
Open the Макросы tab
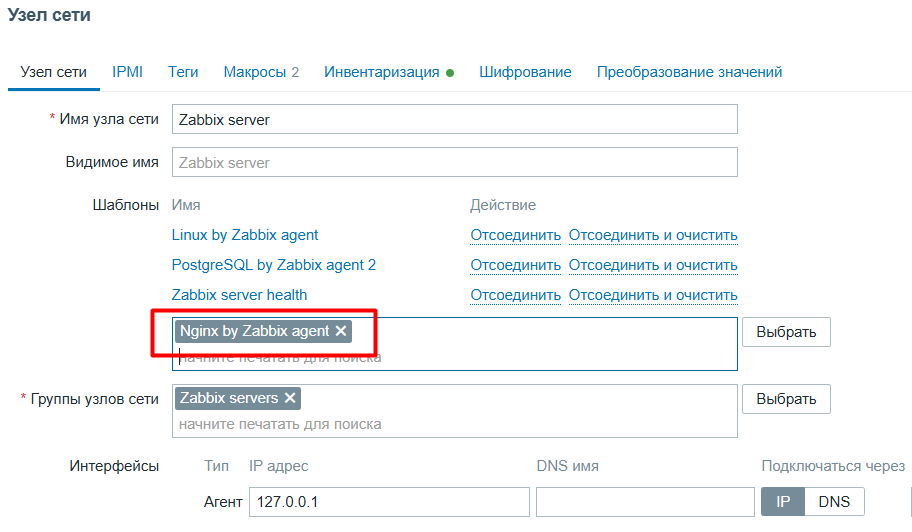click(x=261, y=72)
